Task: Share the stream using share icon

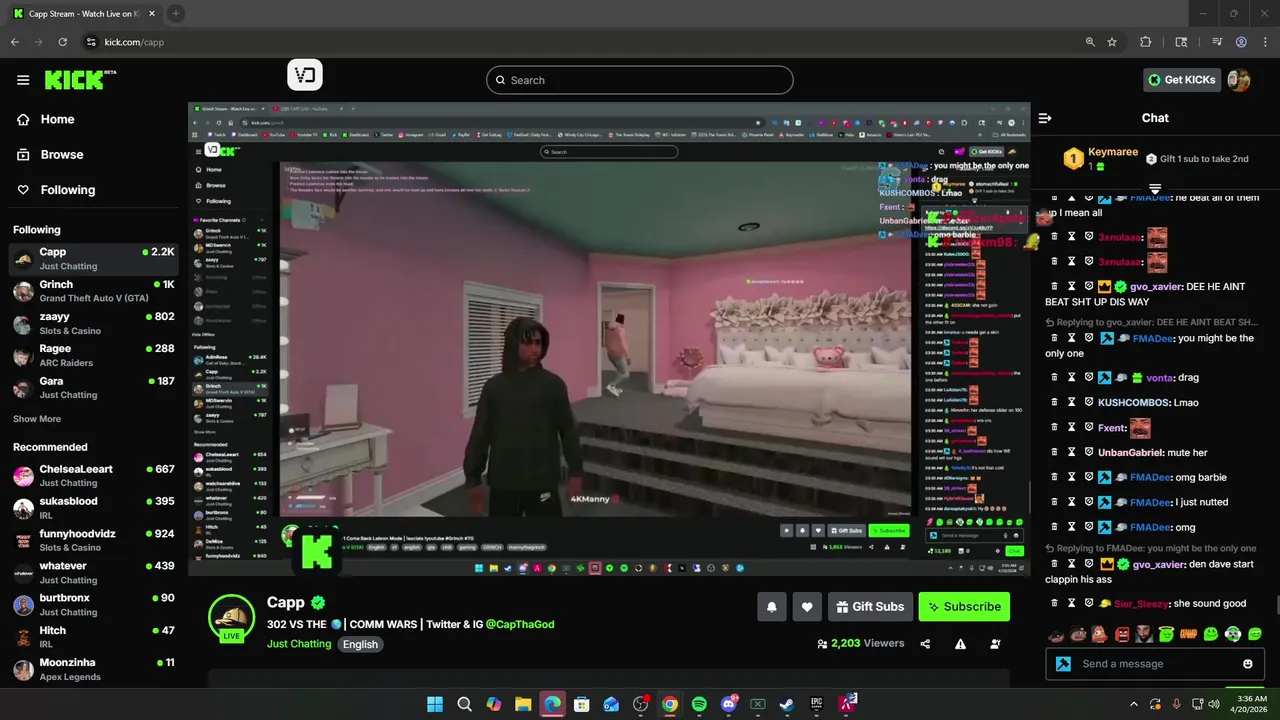Action: (x=925, y=644)
